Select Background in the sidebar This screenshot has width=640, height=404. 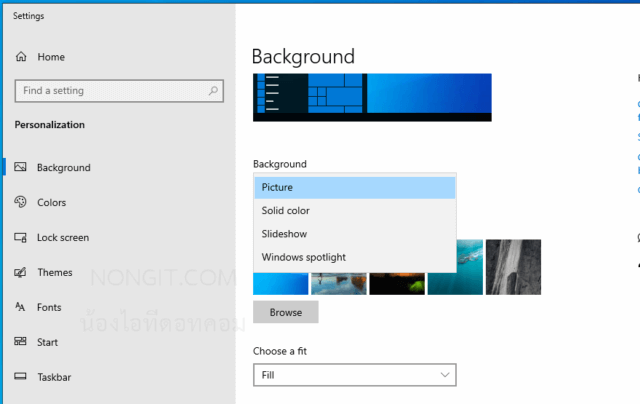(64, 167)
